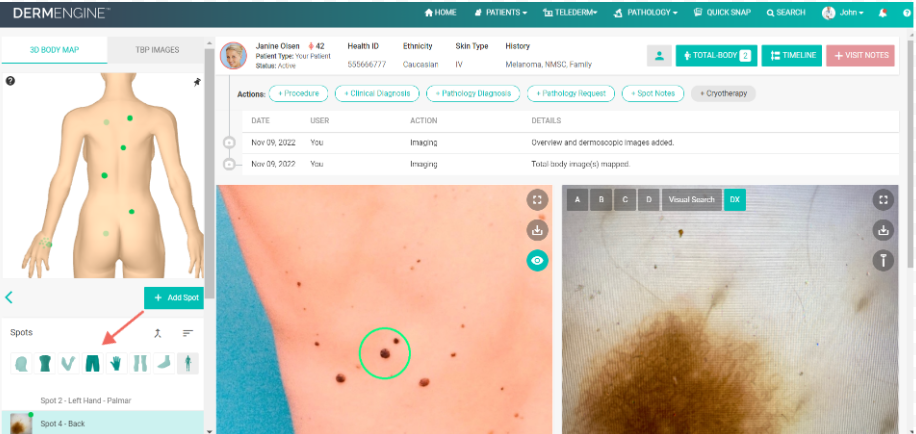Open the notifications bell
This screenshot has width=916, height=434.
[x=883, y=13]
